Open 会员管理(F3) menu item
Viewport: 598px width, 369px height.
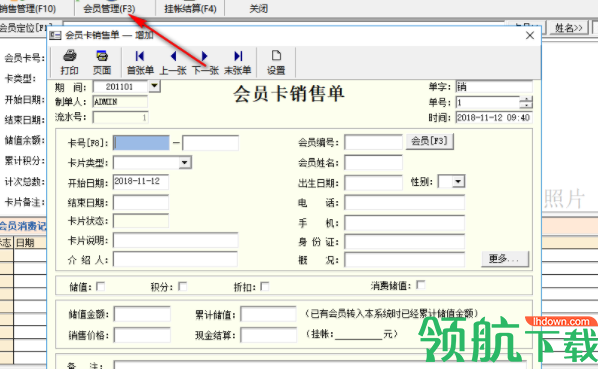109,8
